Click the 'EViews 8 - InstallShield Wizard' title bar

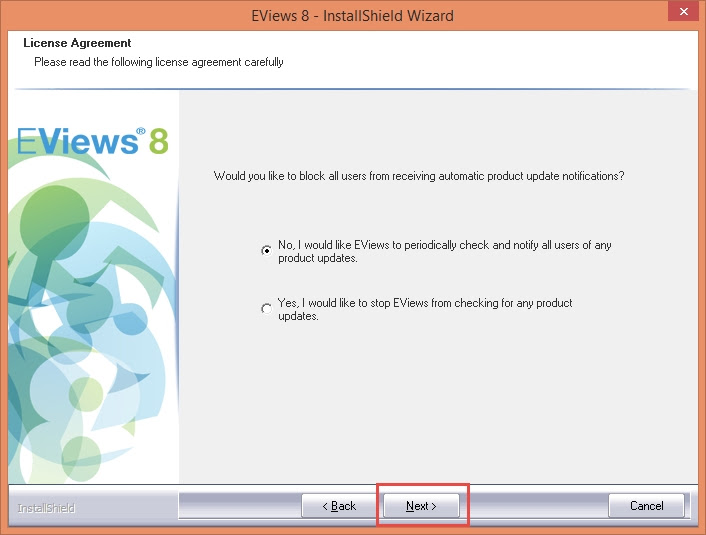[x=352, y=16]
